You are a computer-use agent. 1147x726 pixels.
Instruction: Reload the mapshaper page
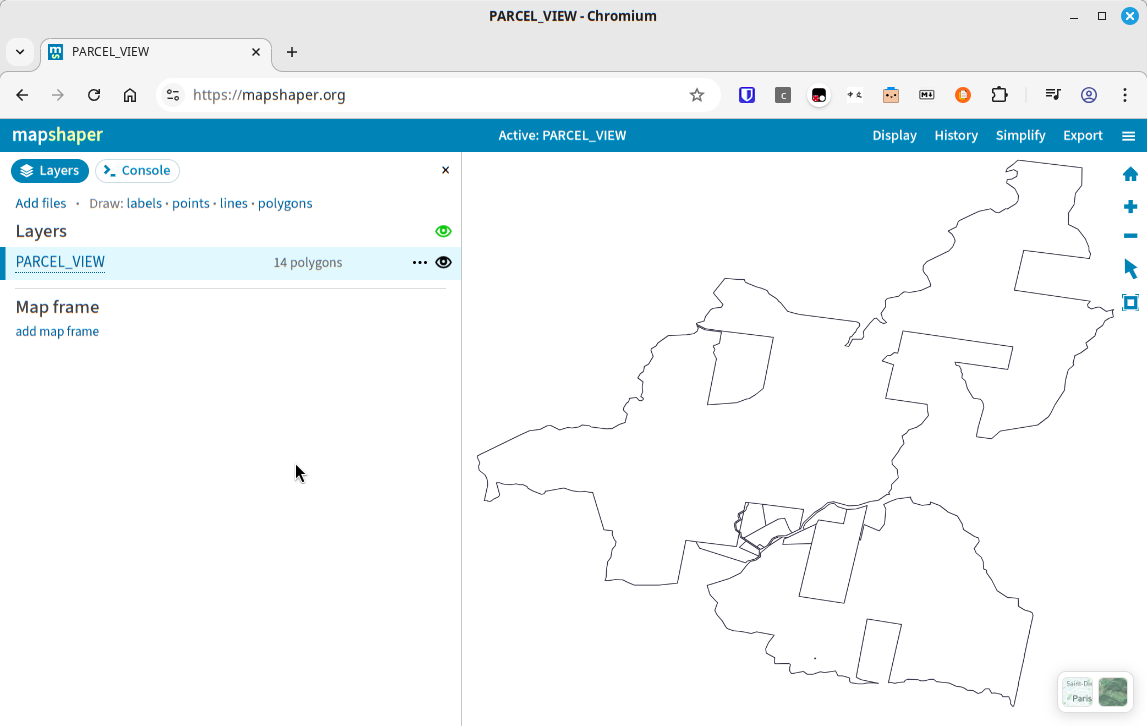tap(94, 95)
